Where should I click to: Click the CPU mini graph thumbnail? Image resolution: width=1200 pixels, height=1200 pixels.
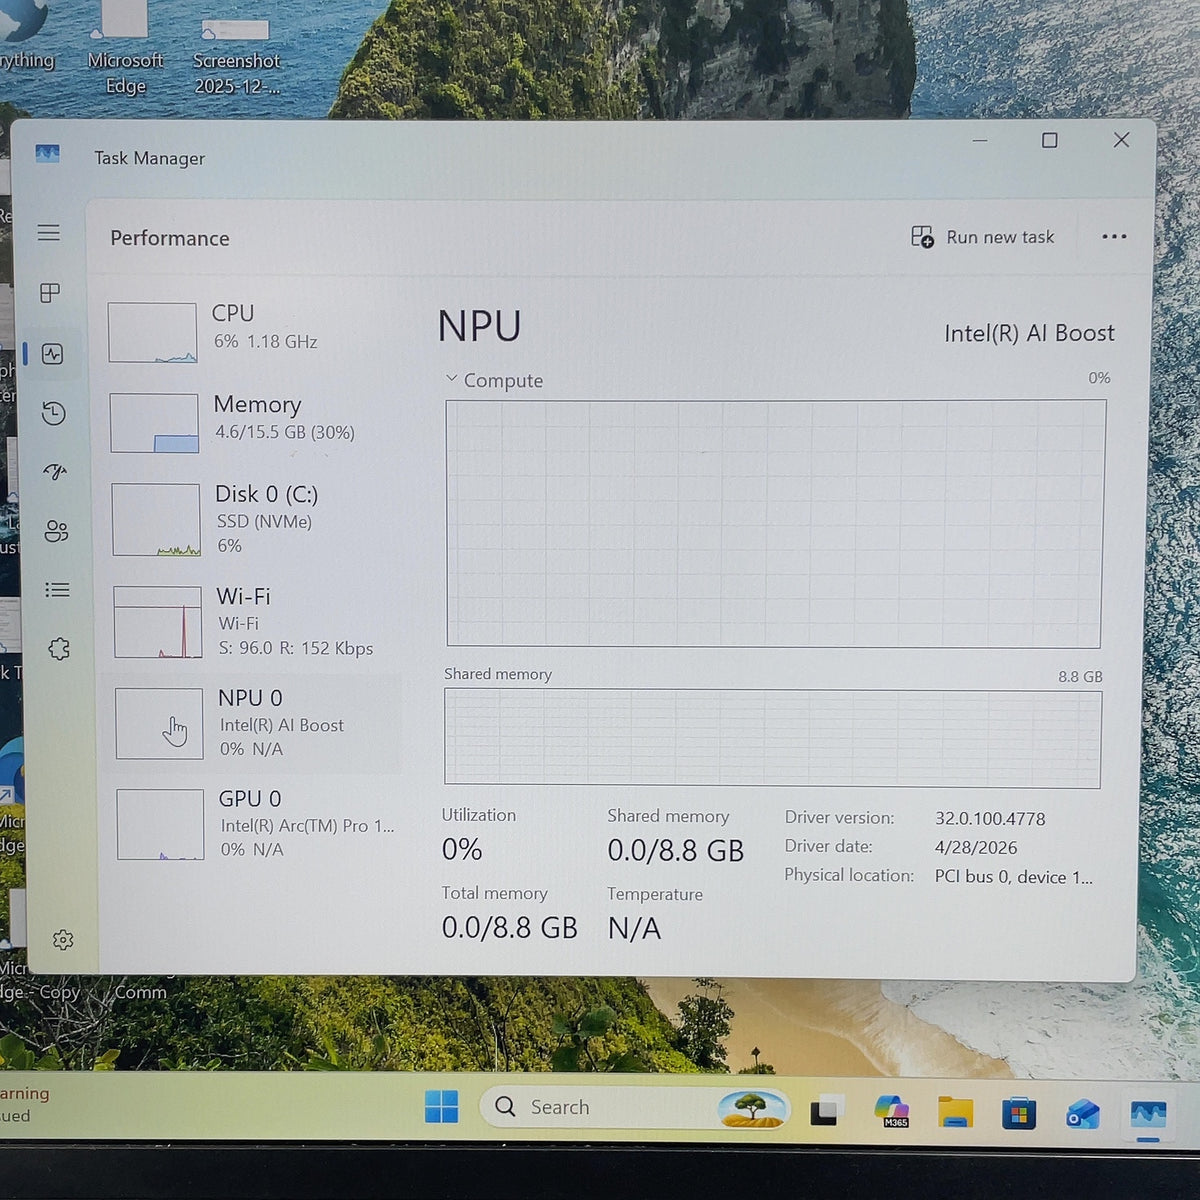coord(152,332)
